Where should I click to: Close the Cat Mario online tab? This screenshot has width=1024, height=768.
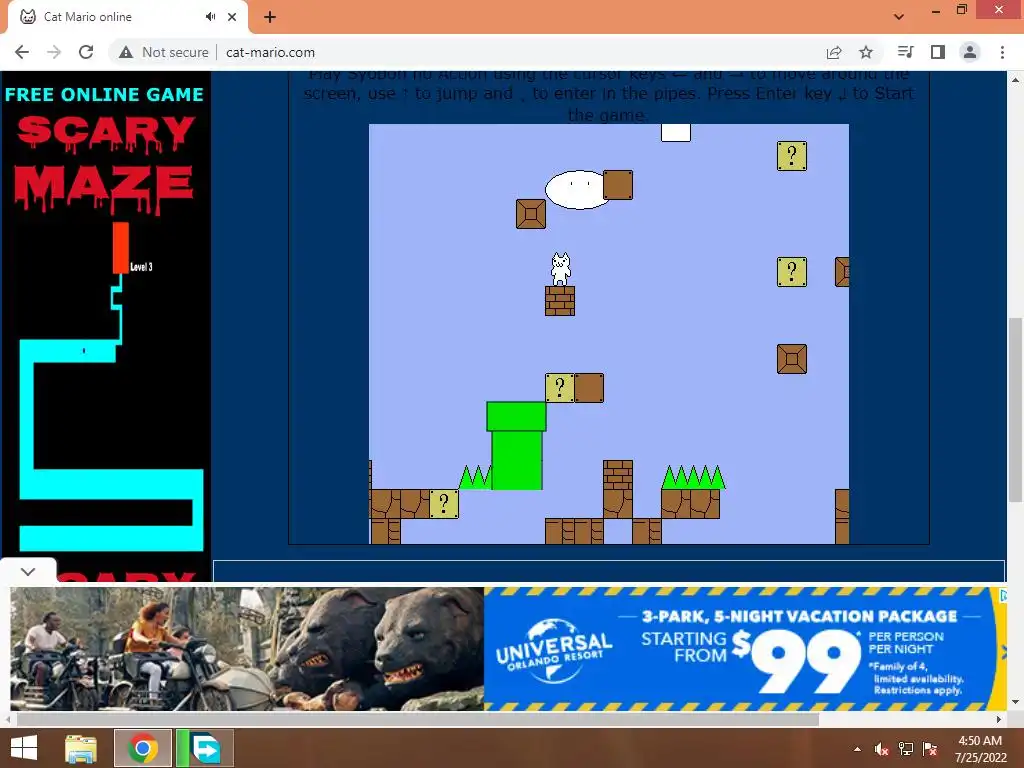pyautogui.click(x=232, y=17)
